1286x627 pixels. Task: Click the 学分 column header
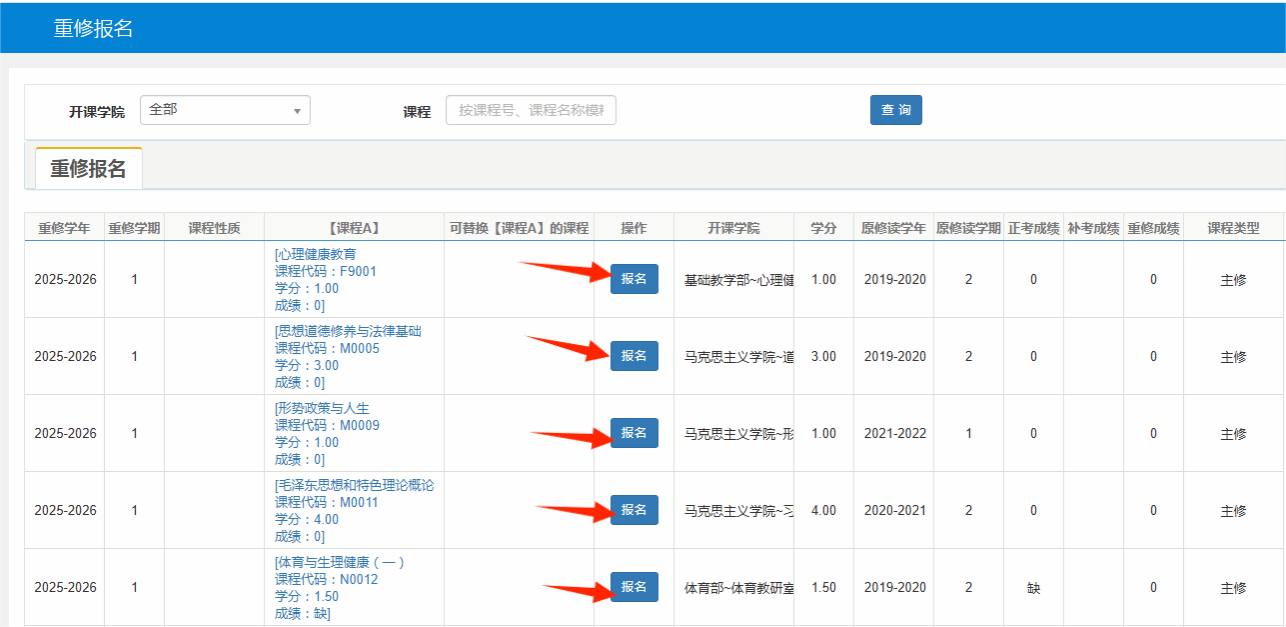823,228
